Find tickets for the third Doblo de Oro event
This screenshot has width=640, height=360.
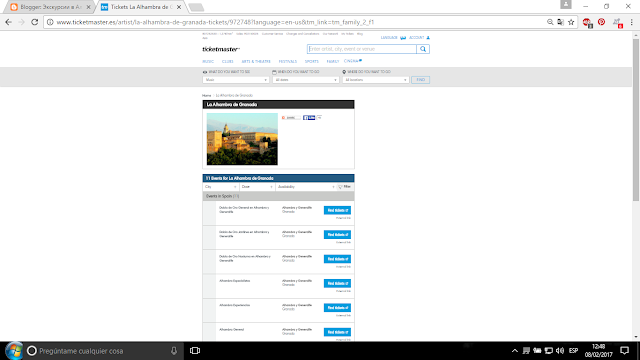click(x=337, y=259)
